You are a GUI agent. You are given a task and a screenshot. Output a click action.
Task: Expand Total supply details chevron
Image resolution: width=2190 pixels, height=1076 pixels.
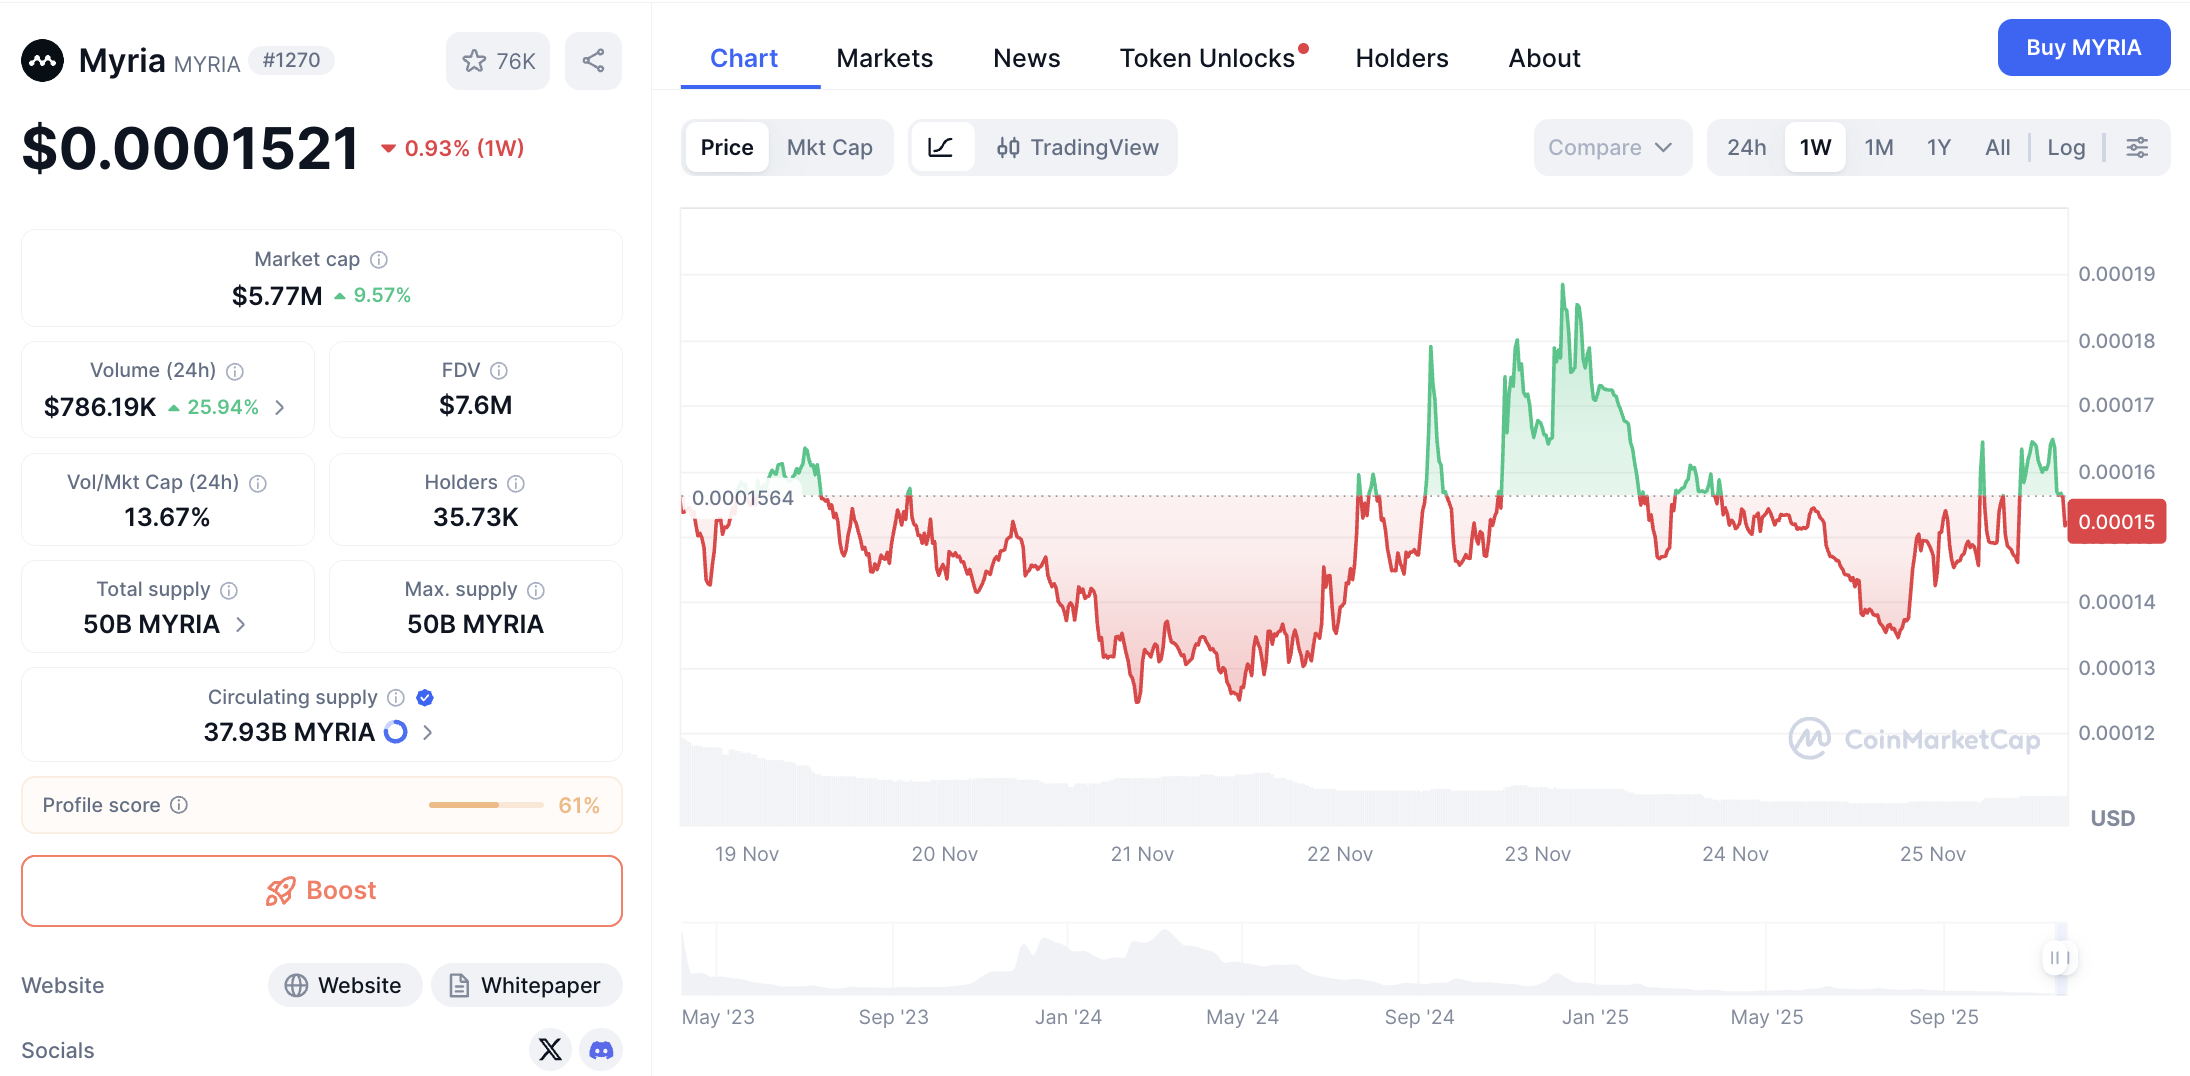point(241,624)
